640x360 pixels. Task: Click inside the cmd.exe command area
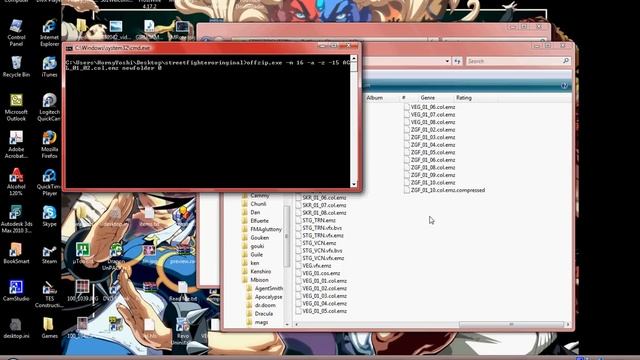(208, 121)
